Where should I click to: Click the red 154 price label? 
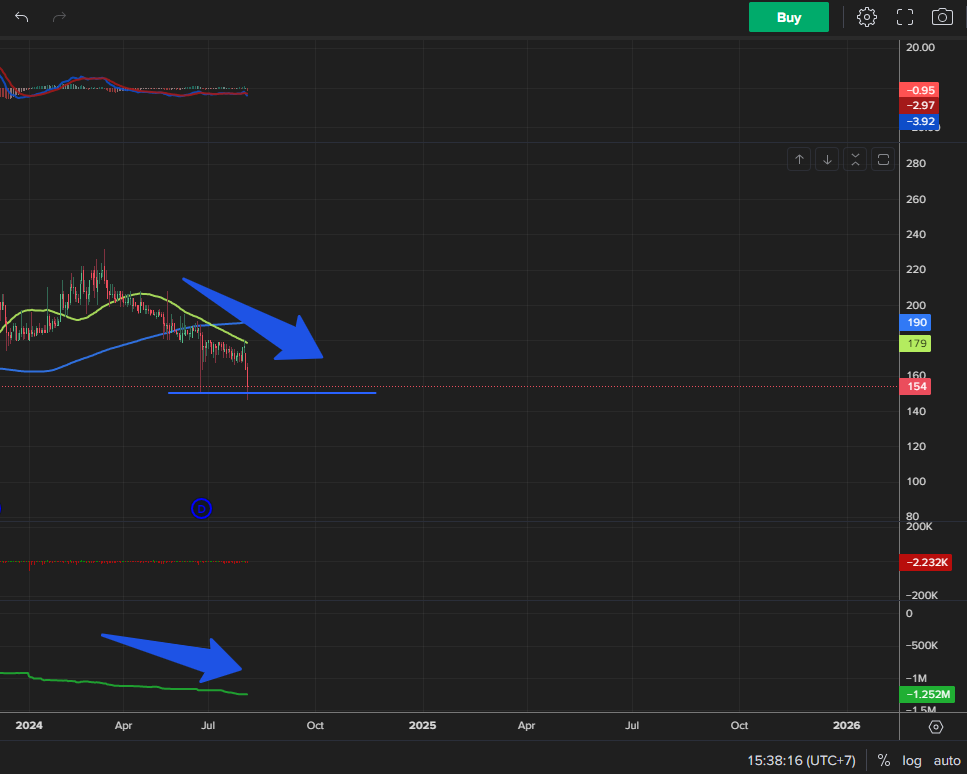(x=915, y=386)
